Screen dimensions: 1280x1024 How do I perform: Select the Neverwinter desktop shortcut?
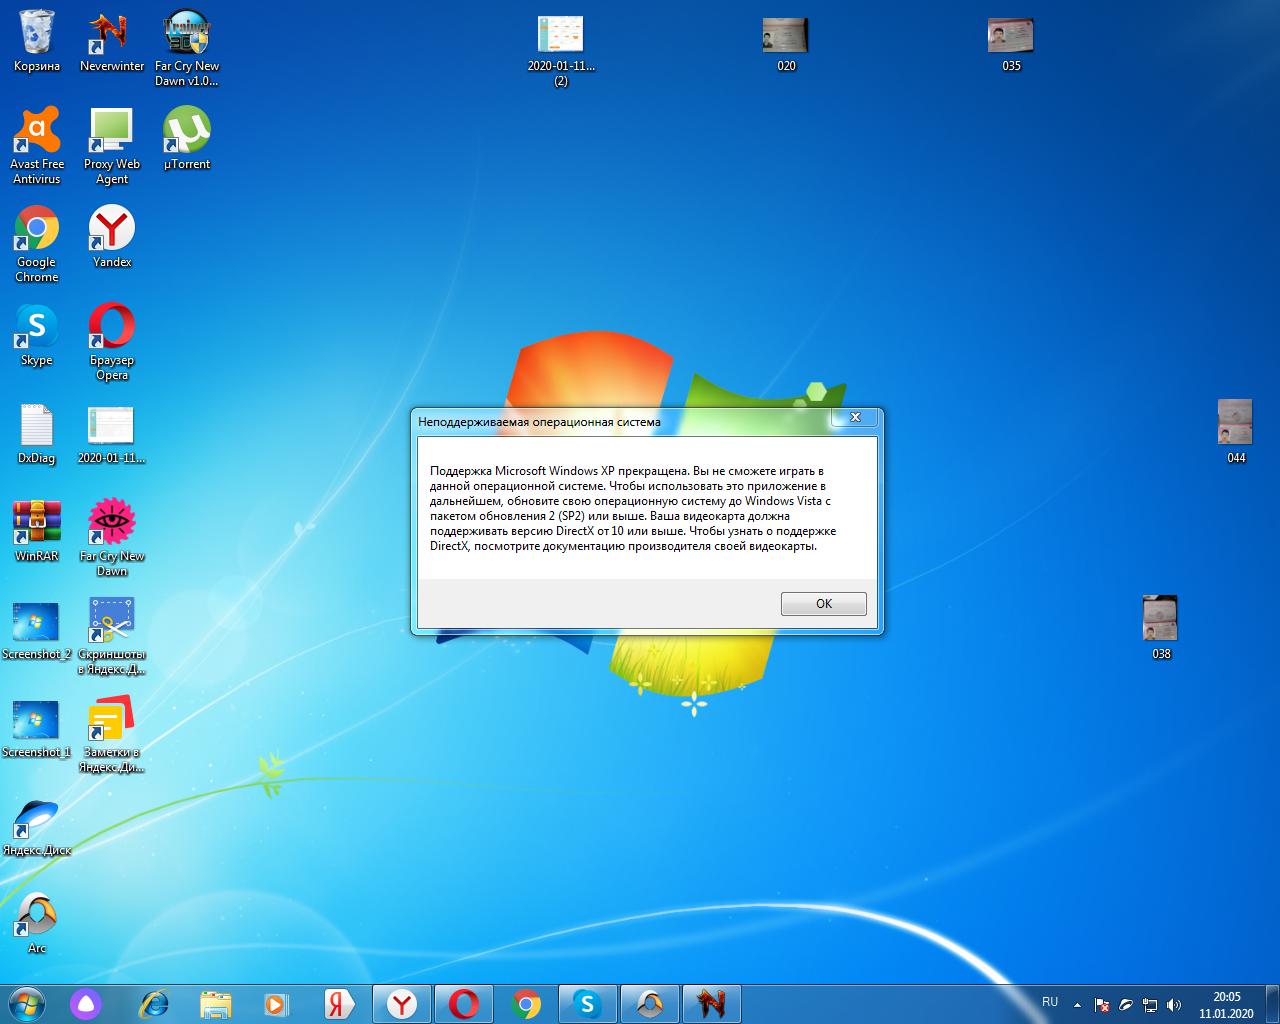pos(112,42)
